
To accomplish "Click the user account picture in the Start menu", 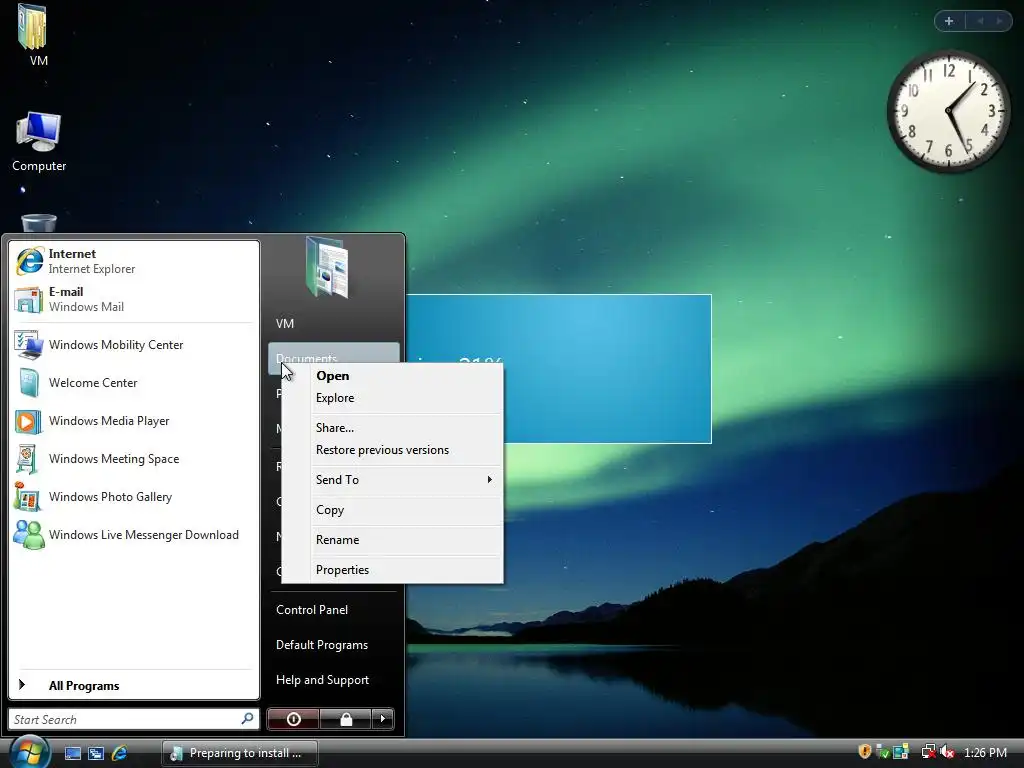I will pyautogui.click(x=327, y=266).
